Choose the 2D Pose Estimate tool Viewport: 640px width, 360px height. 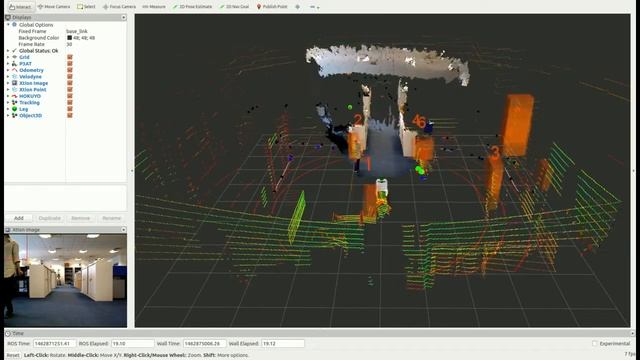click(192, 7)
